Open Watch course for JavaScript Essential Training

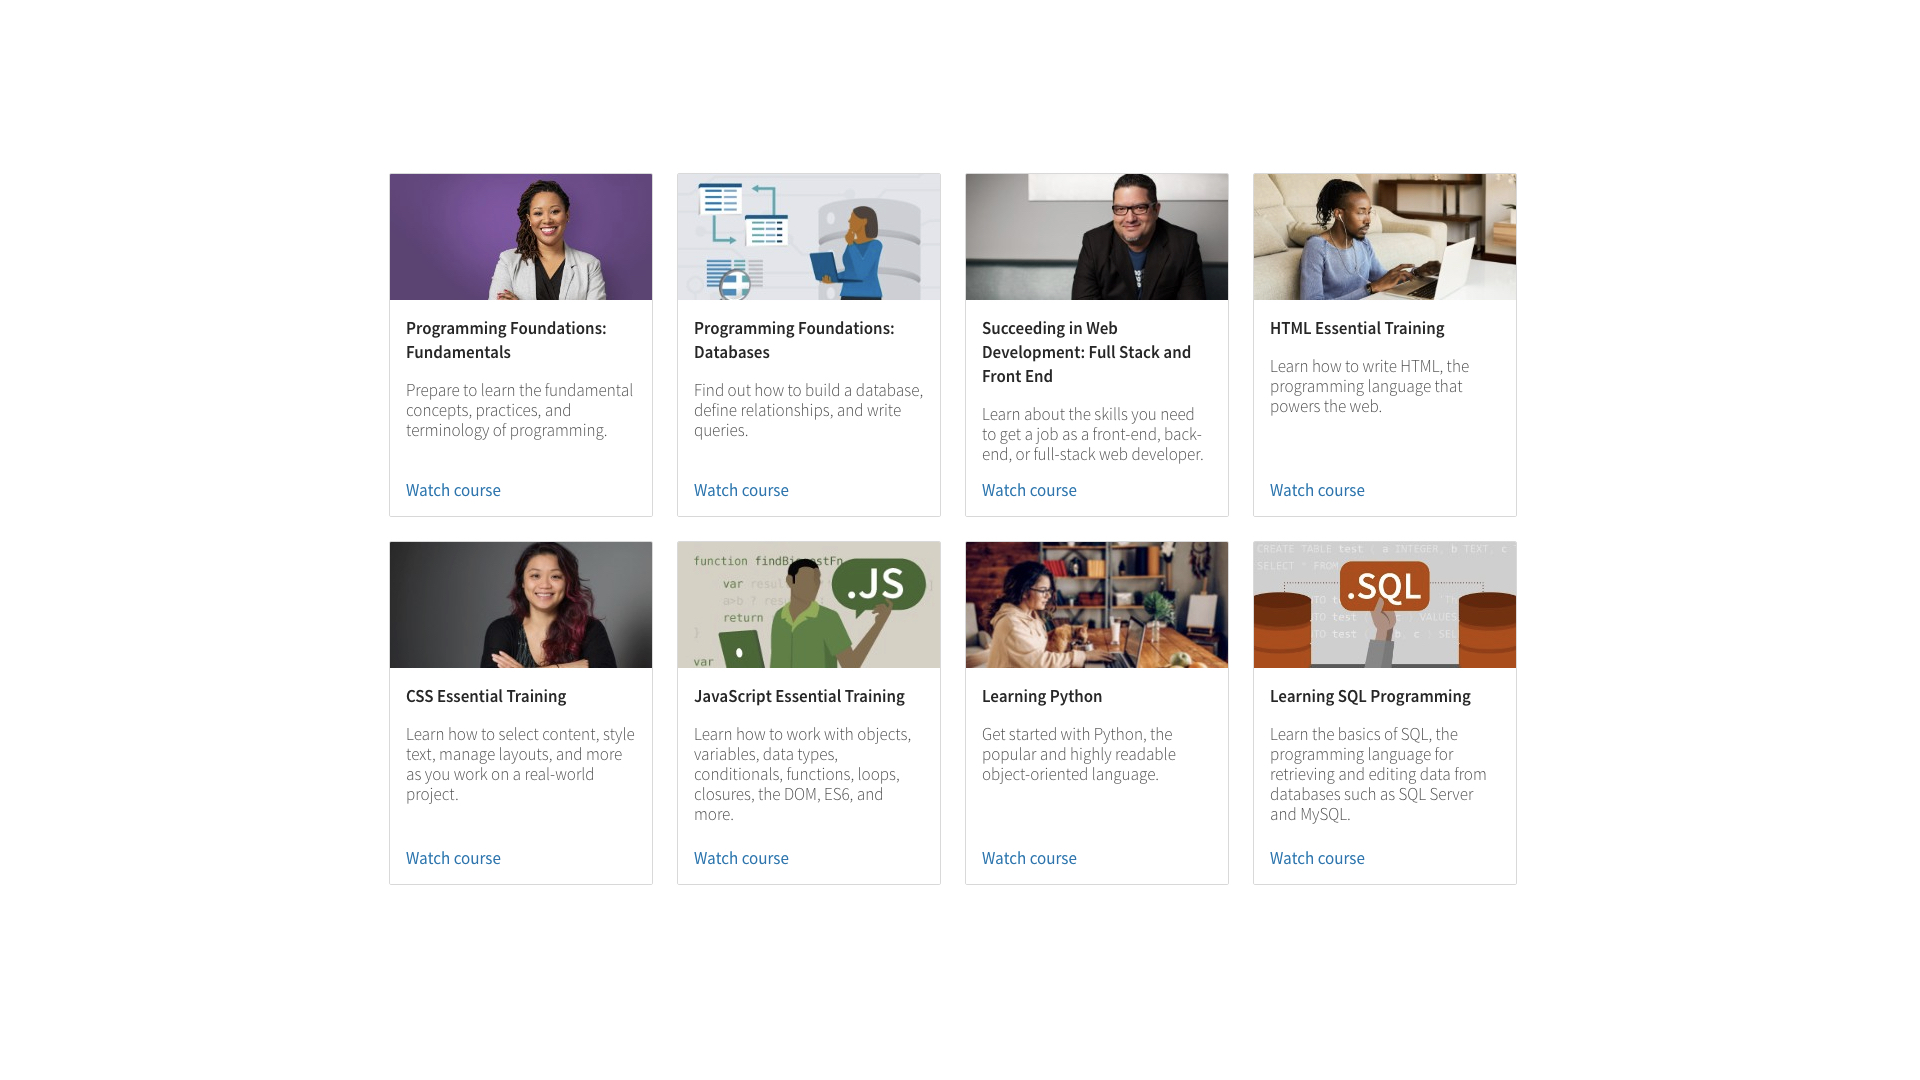[x=741, y=858]
